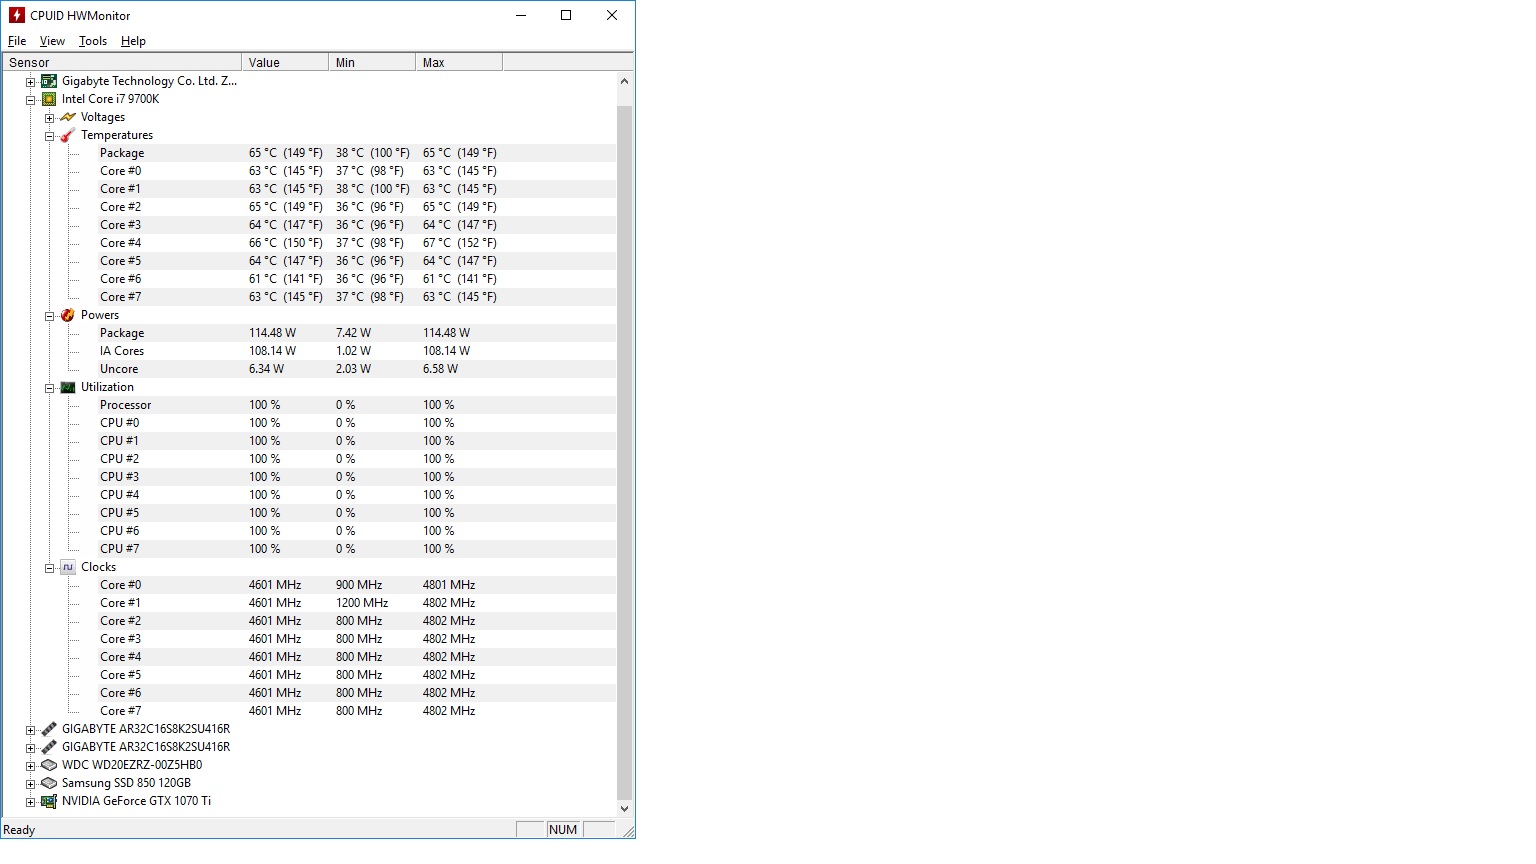Click the Core #1 min clock 1200 MHz
Image resolution: width=1536 pixels, height=864 pixels.
tap(362, 603)
